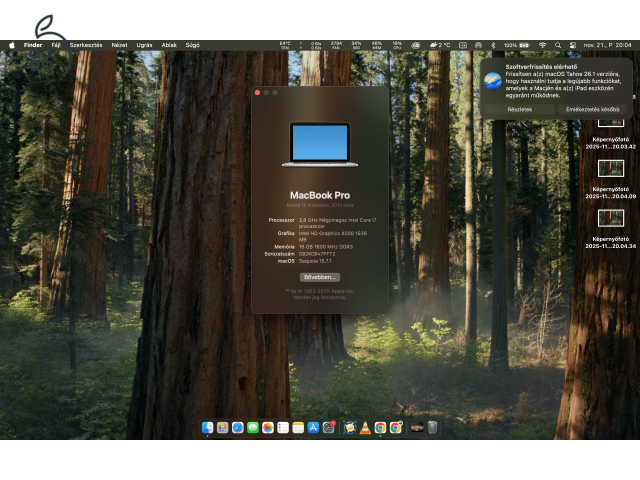Click the MacBook Pro laptop image
Image resolution: width=640 pixels, height=480 pixels.
tap(320, 144)
